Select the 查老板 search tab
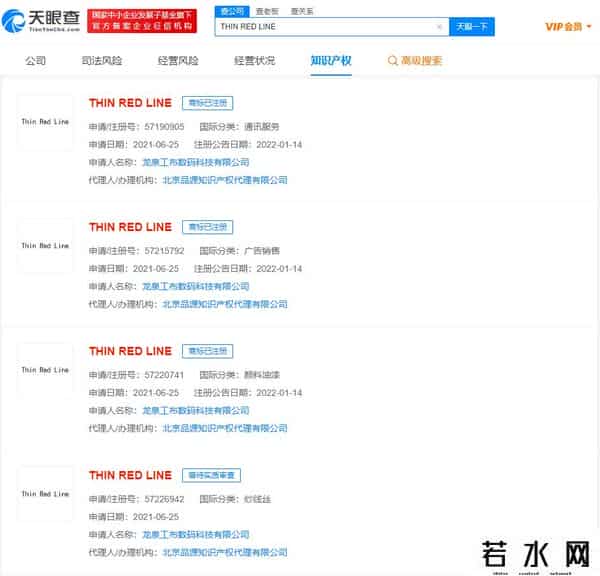Screen dimensions: 600x576 click(x=267, y=11)
